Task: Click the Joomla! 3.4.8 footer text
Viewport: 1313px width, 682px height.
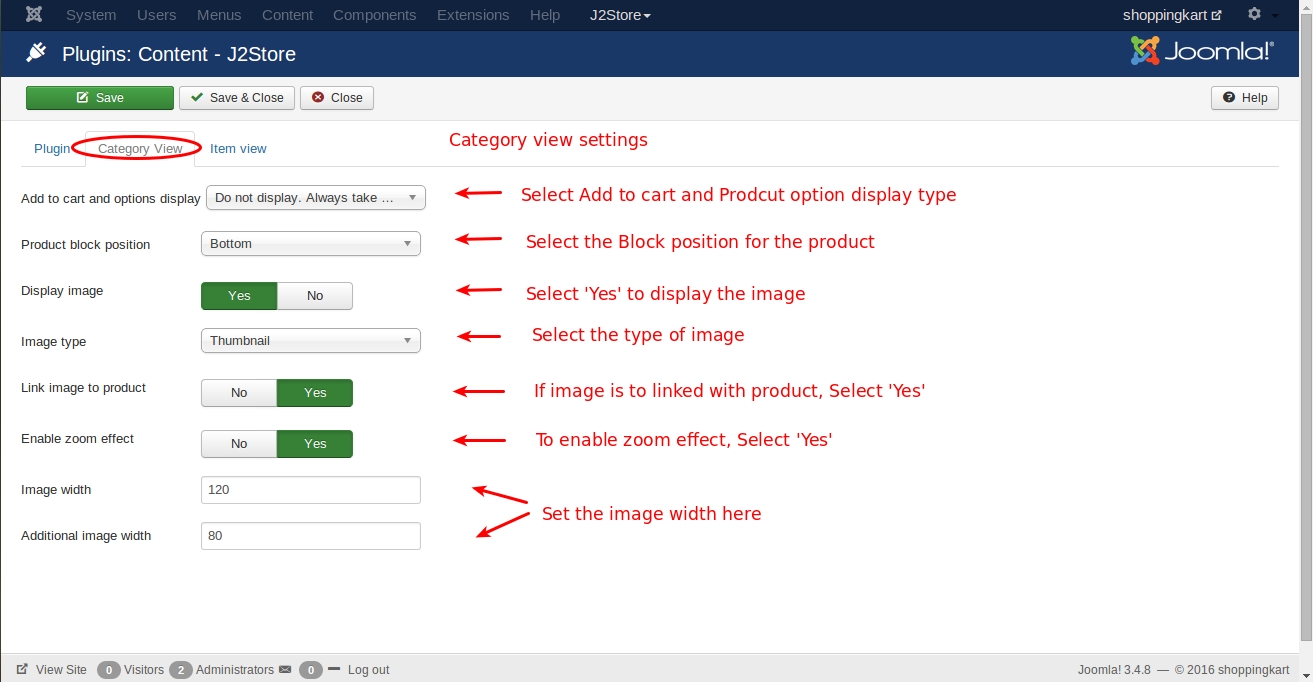Action: pos(1114,670)
